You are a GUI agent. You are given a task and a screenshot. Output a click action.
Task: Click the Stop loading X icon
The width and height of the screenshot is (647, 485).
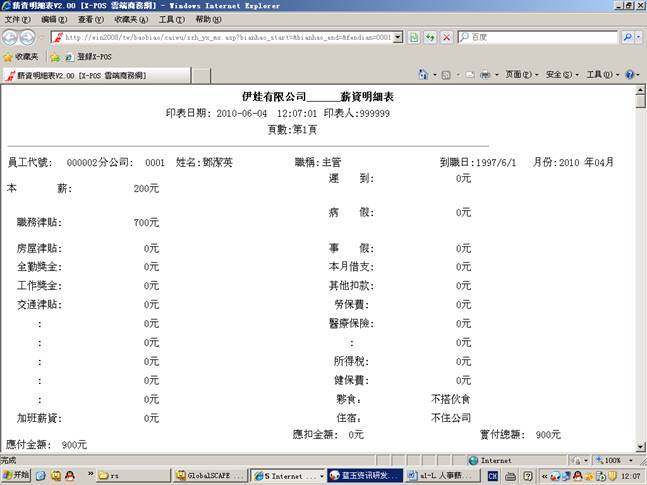click(x=446, y=37)
